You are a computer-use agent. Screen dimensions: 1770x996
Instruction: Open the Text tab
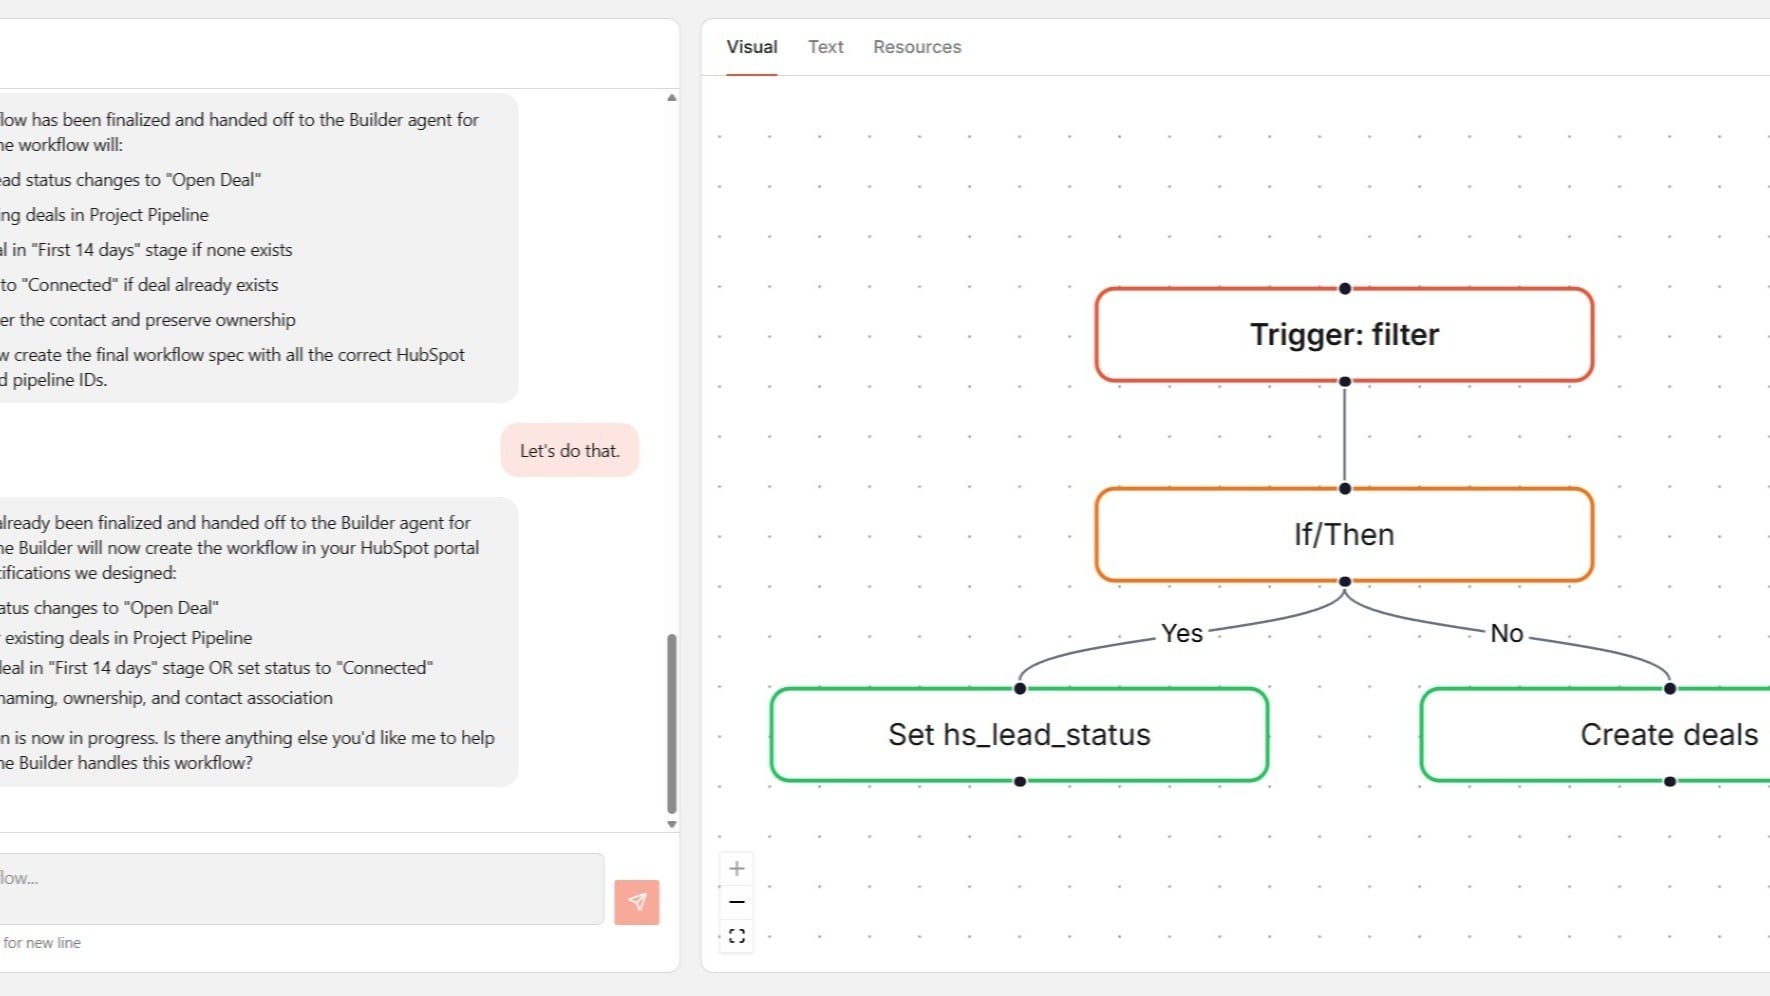pos(826,47)
